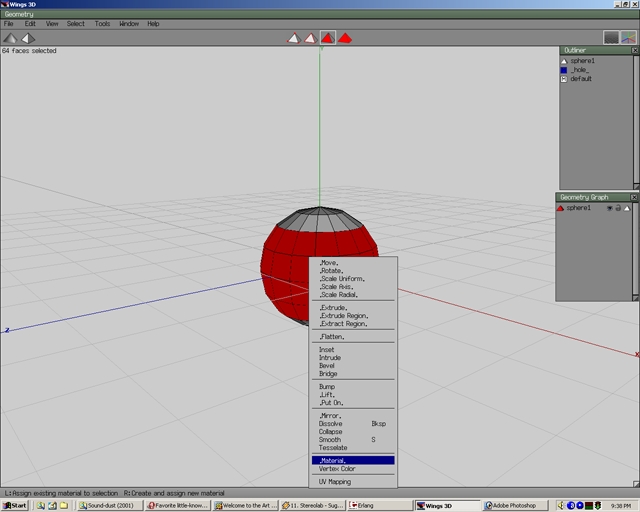The image size is (640, 512).
Task: Open the Window menu
Action: tap(129, 24)
